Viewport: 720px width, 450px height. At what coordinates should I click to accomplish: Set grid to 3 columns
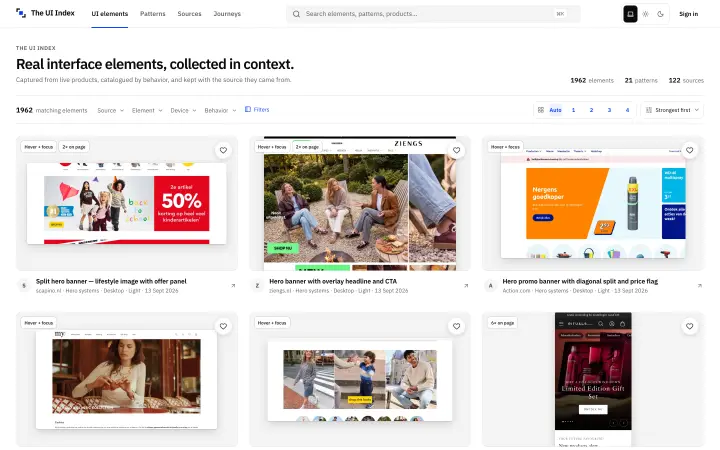tap(609, 110)
